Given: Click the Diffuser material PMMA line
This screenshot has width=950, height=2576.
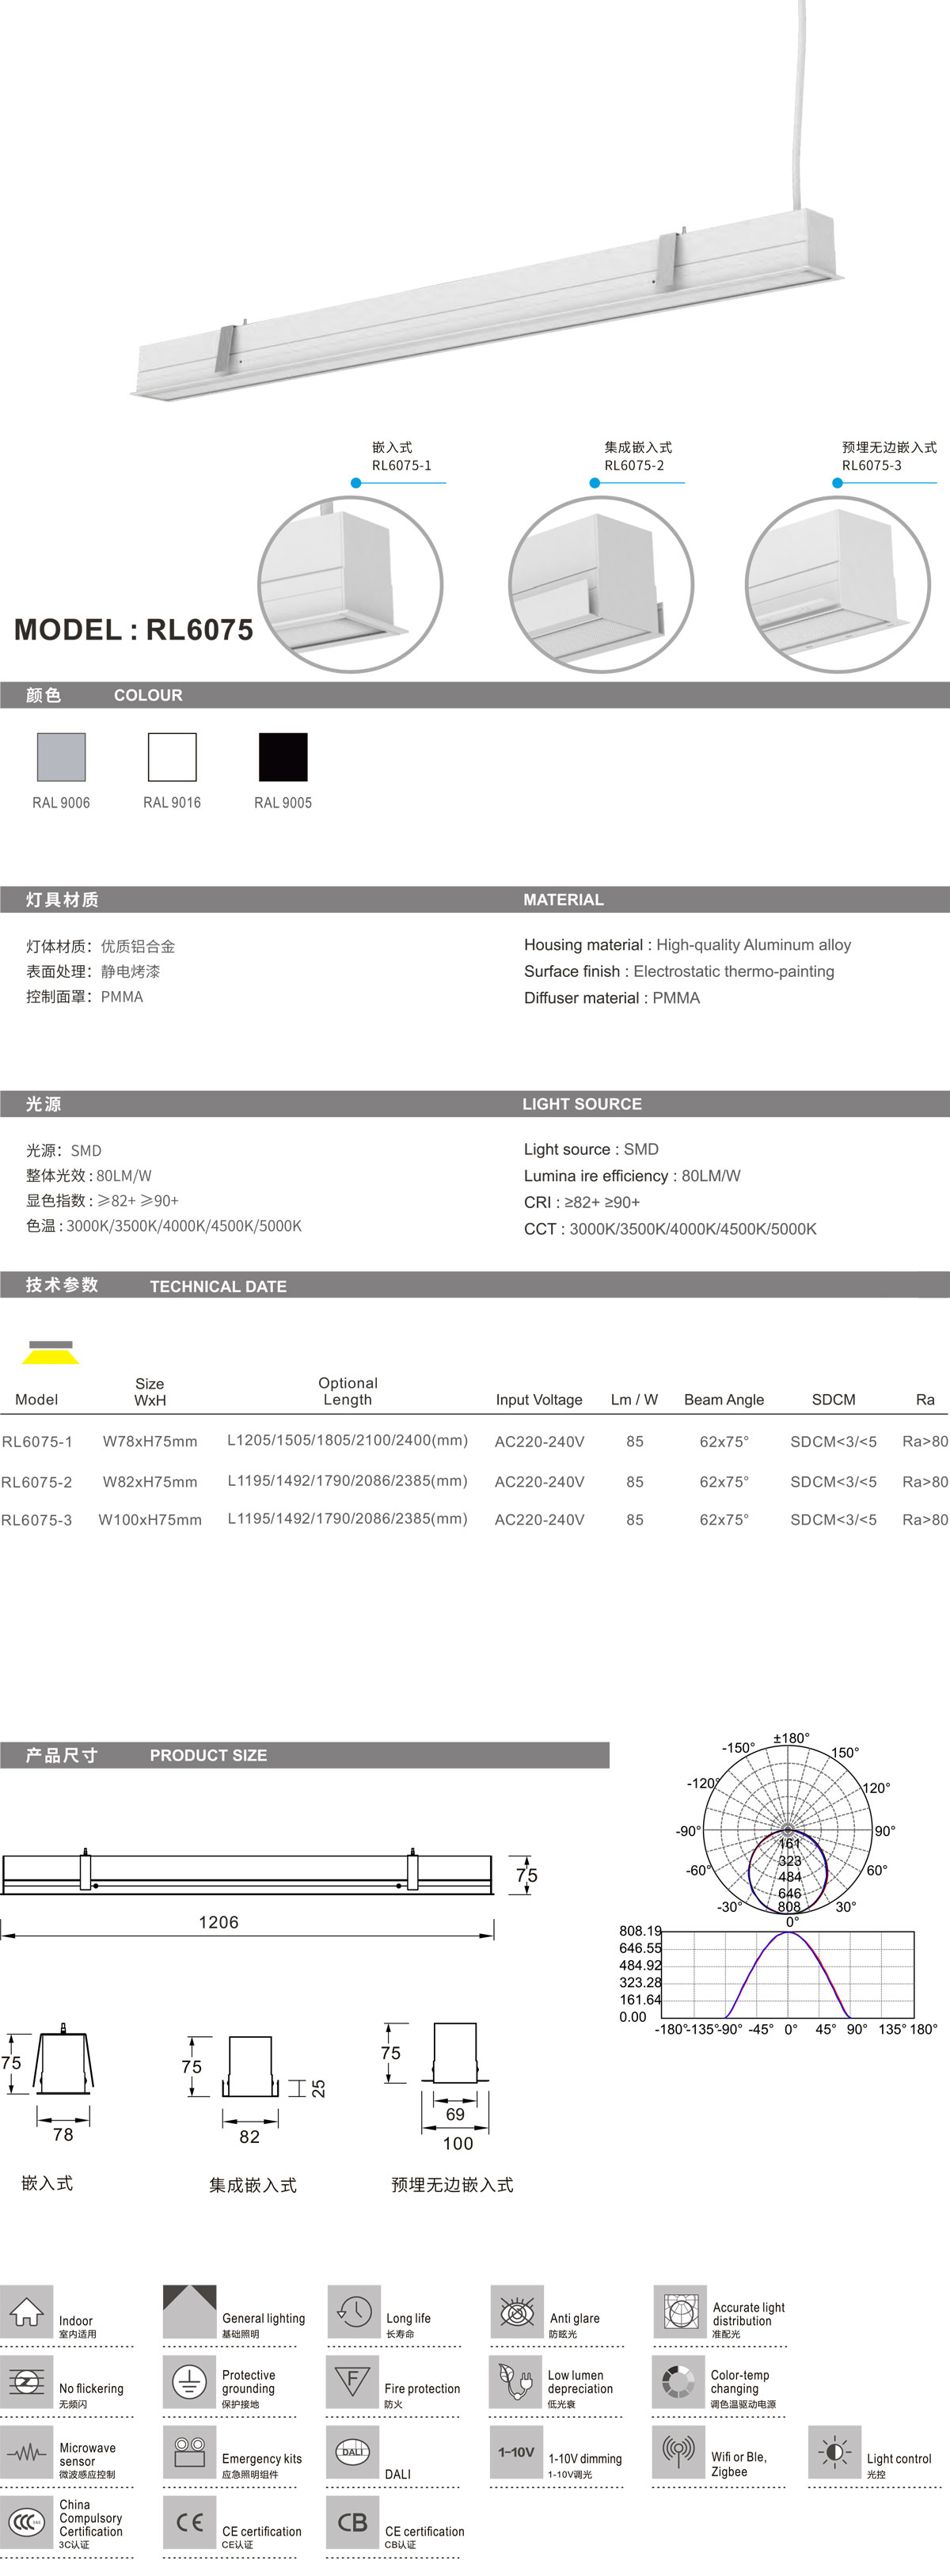Looking at the screenshot, I should coord(612,998).
